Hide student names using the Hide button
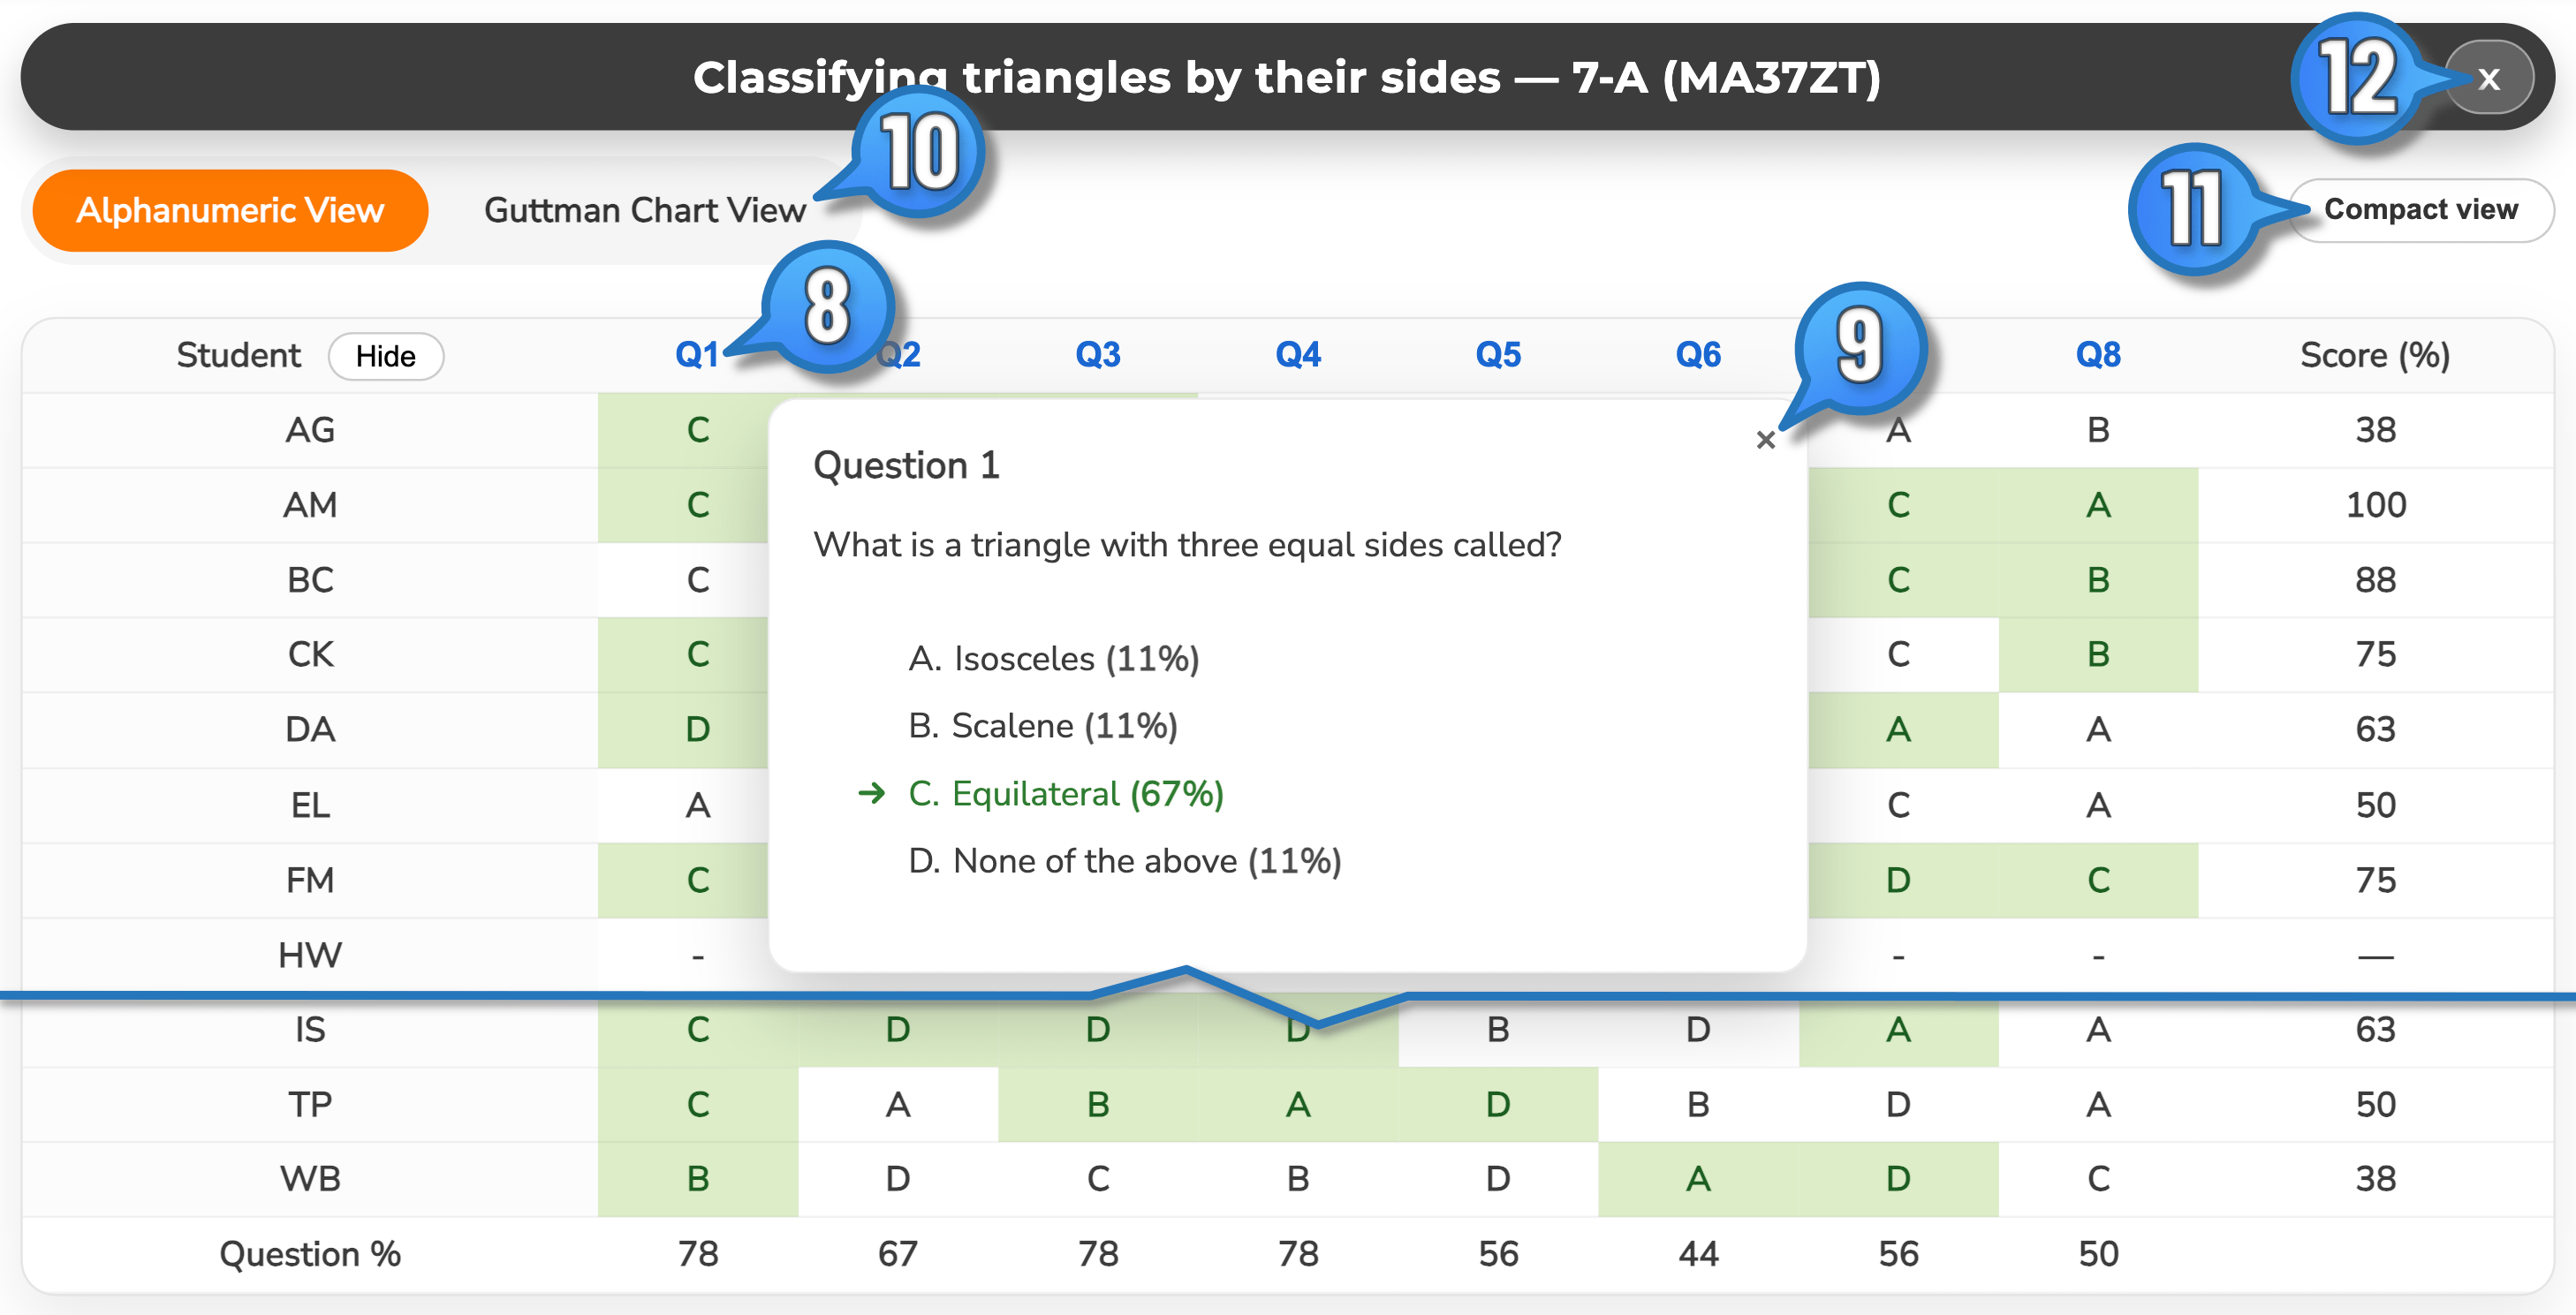Viewport: 2576px width, 1315px height. (x=386, y=356)
